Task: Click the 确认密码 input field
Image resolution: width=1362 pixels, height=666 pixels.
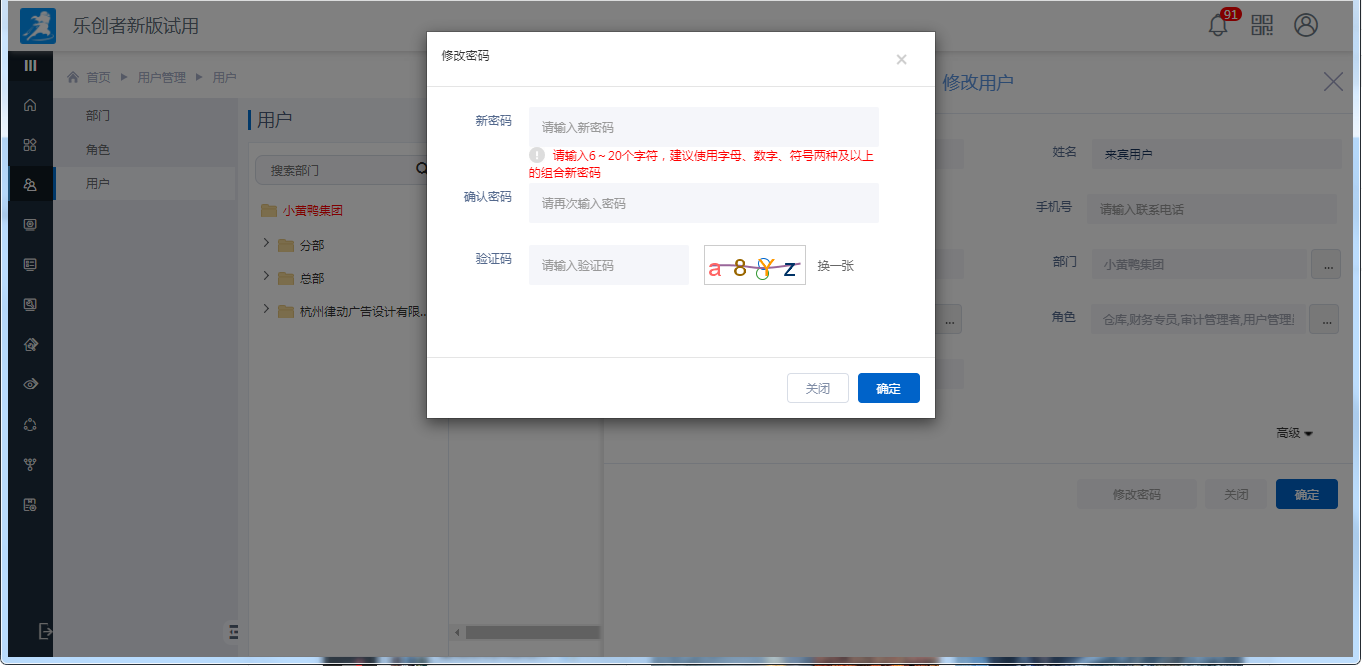Action: (x=703, y=203)
